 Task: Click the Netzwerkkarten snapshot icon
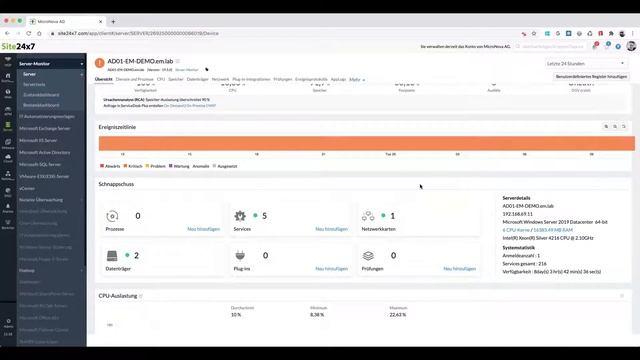(368, 216)
